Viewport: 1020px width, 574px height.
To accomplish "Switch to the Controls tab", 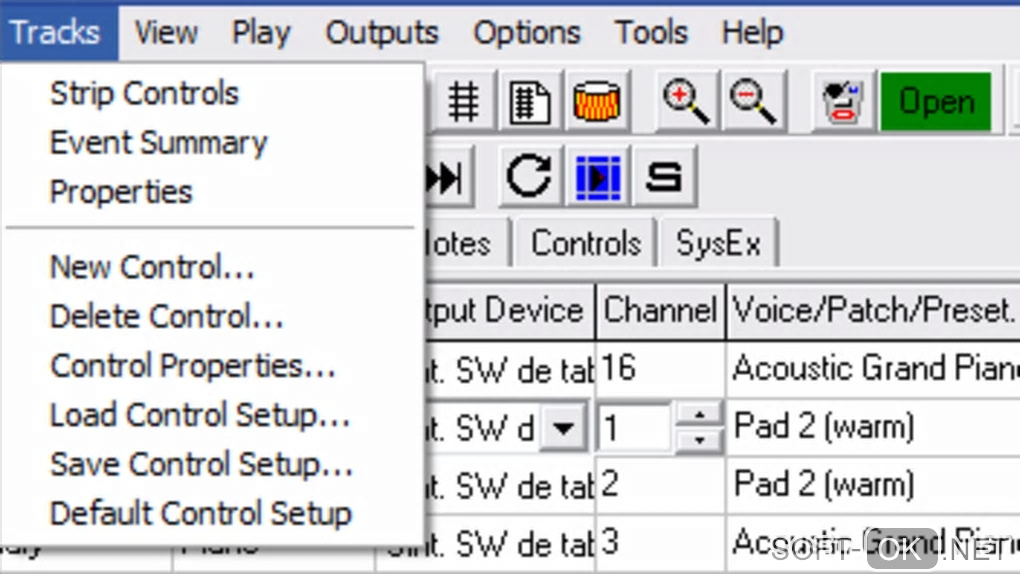I will click(x=586, y=244).
